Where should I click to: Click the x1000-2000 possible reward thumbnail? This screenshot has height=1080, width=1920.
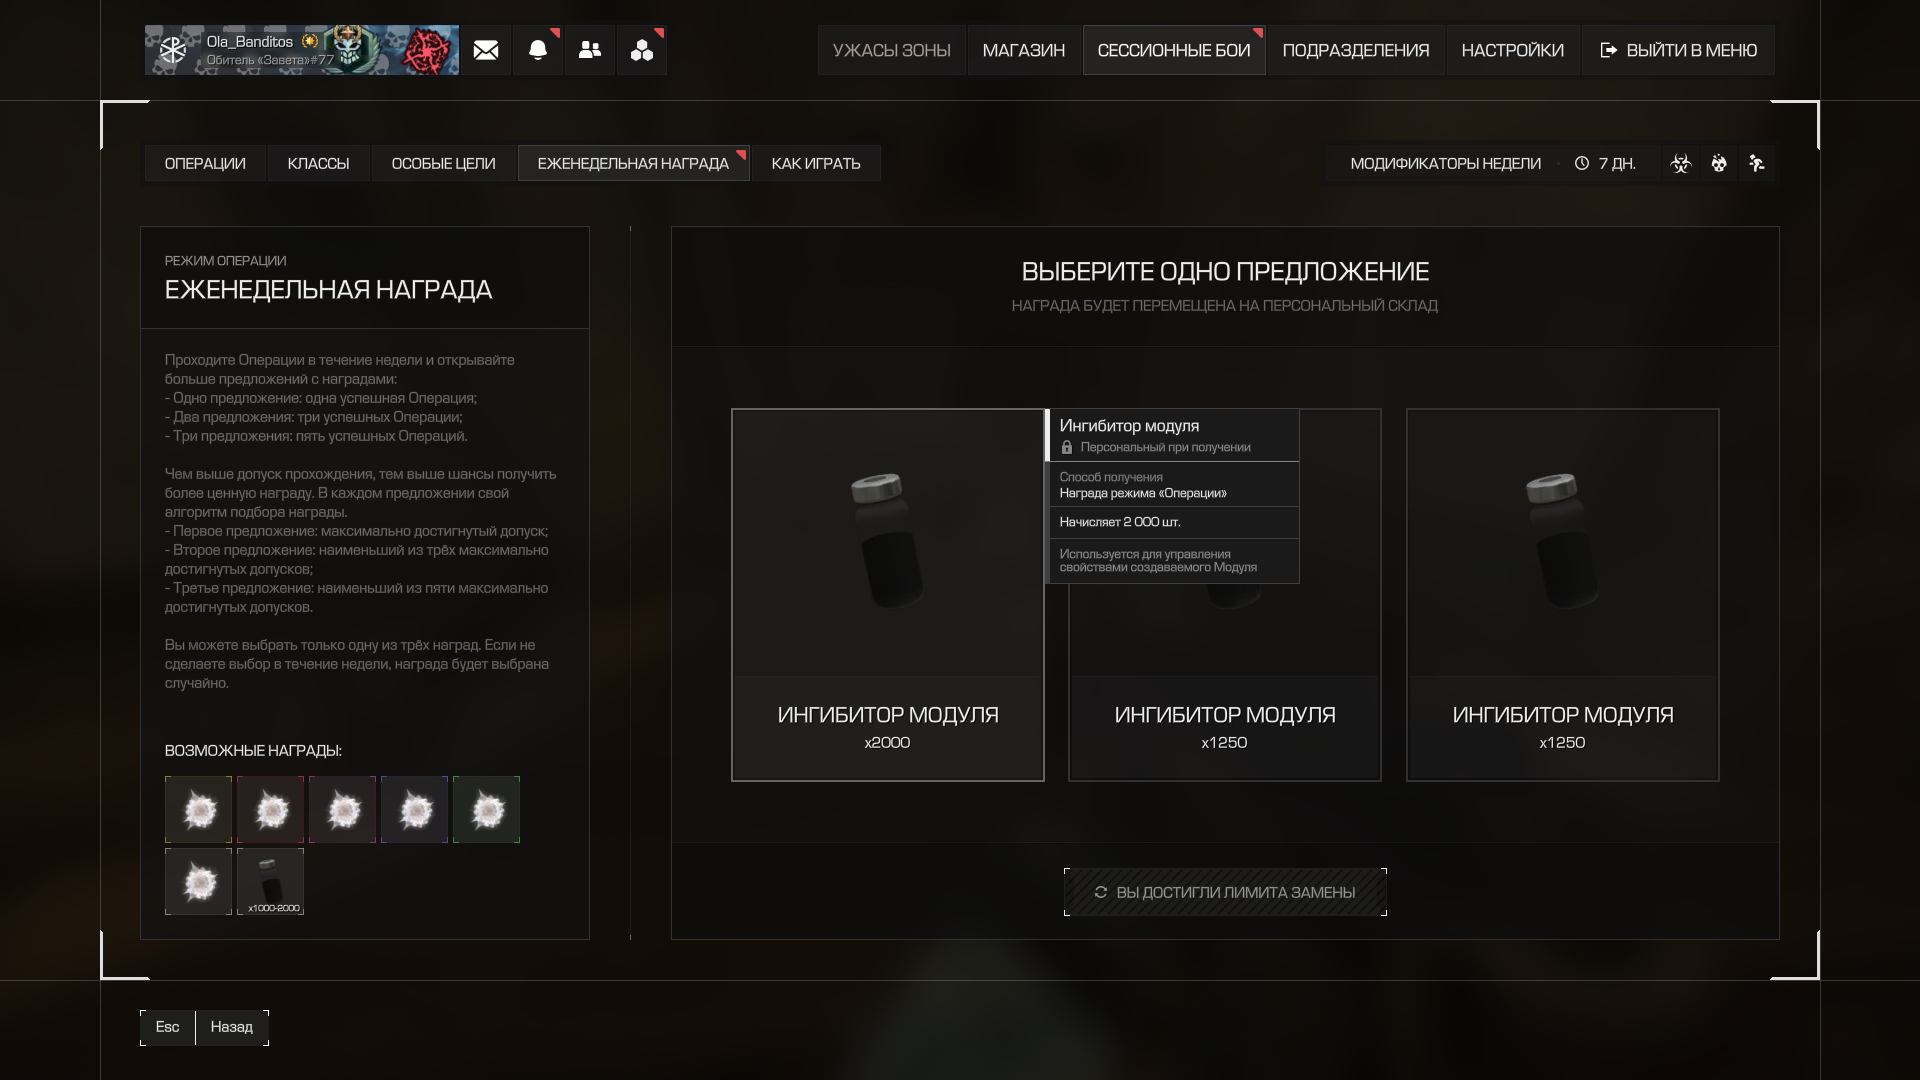[x=270, y=882]
